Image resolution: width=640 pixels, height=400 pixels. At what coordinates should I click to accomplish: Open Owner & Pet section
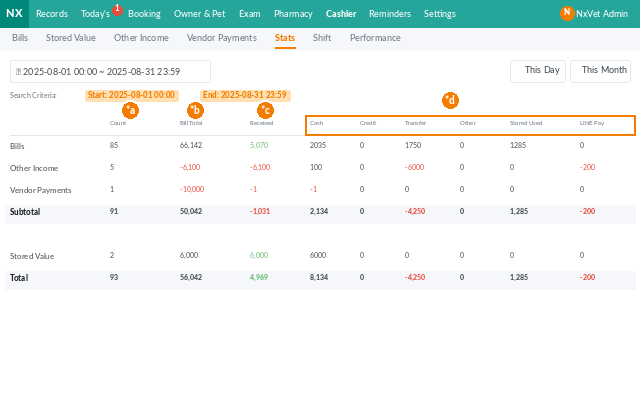click(200, 14)
